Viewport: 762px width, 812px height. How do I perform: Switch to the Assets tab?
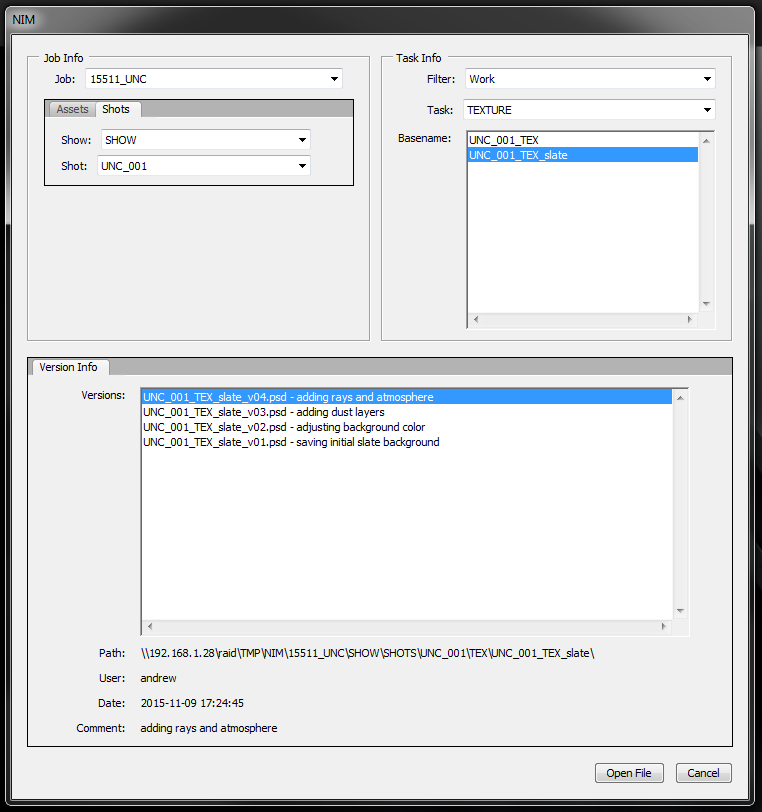(72, 109)
